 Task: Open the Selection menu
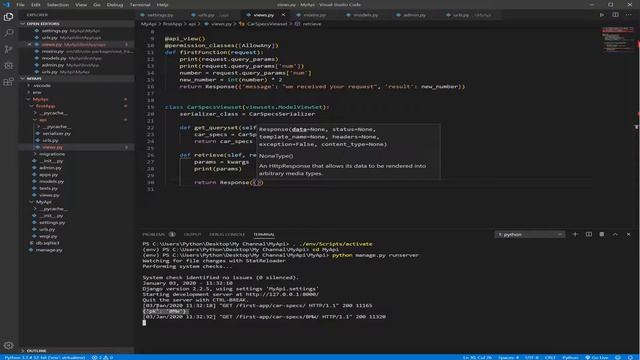58,4
